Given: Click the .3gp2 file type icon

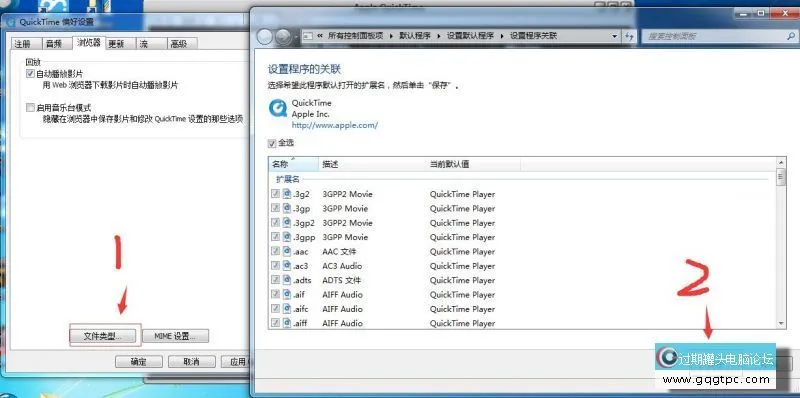Looking at the screenshot, I should coord(287,222).
